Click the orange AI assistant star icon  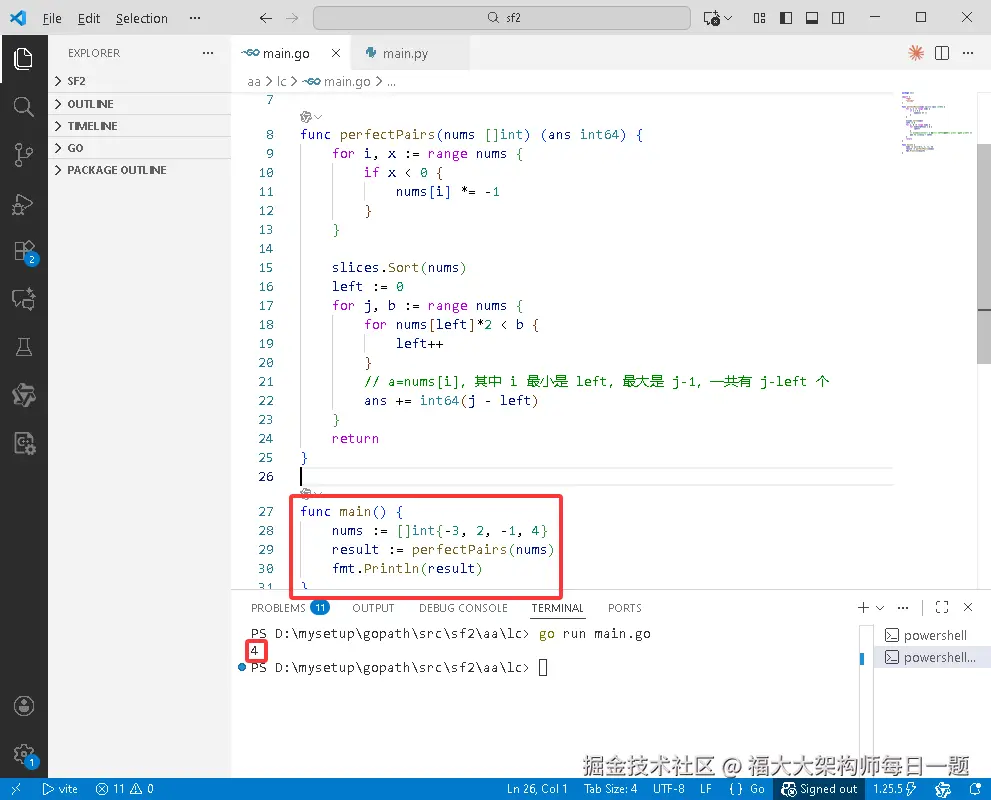(915, 53)
